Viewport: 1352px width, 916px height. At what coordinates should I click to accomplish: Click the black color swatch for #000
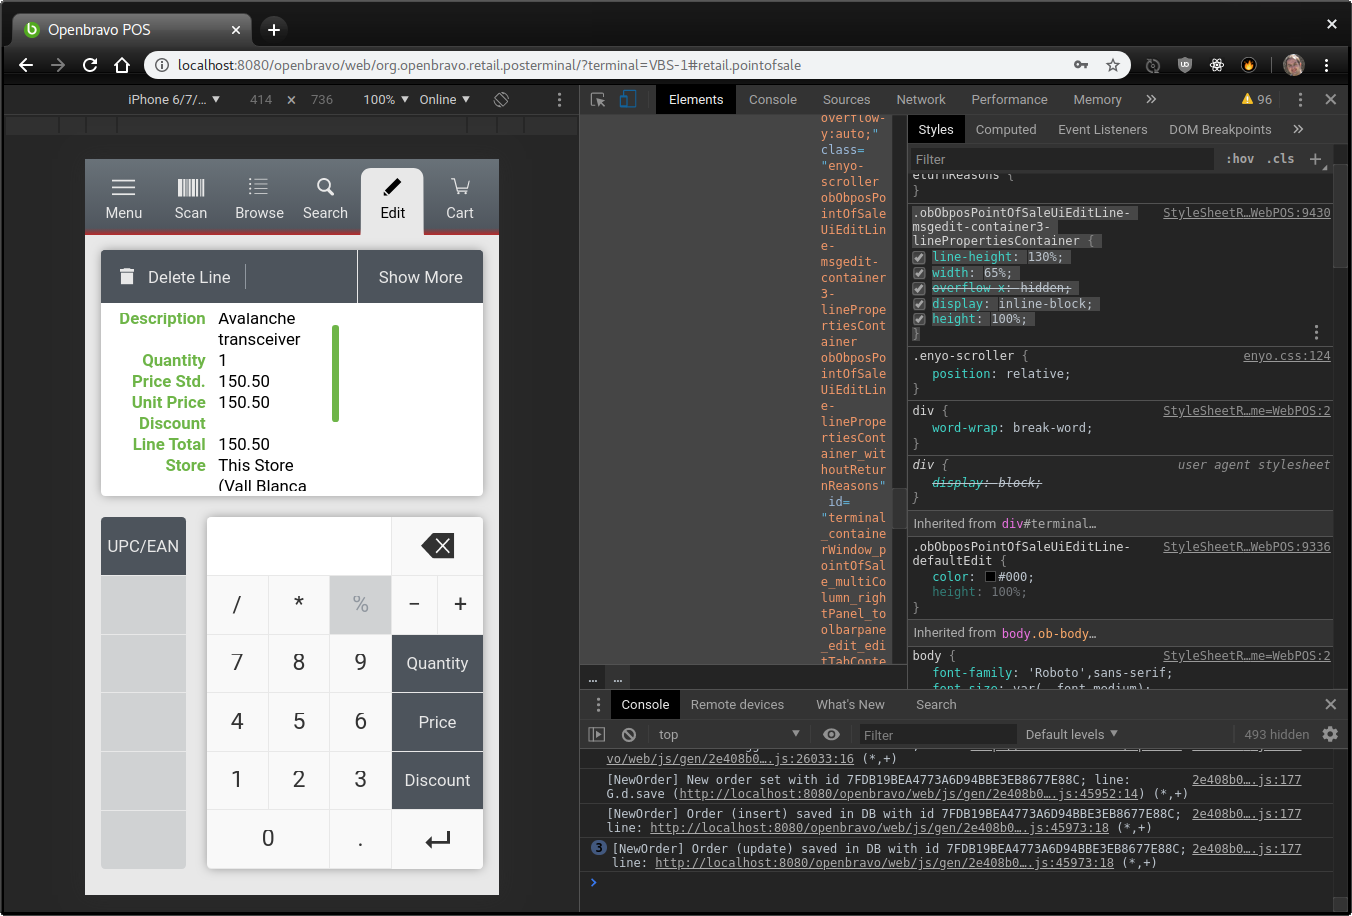click(x=991, y=577)
